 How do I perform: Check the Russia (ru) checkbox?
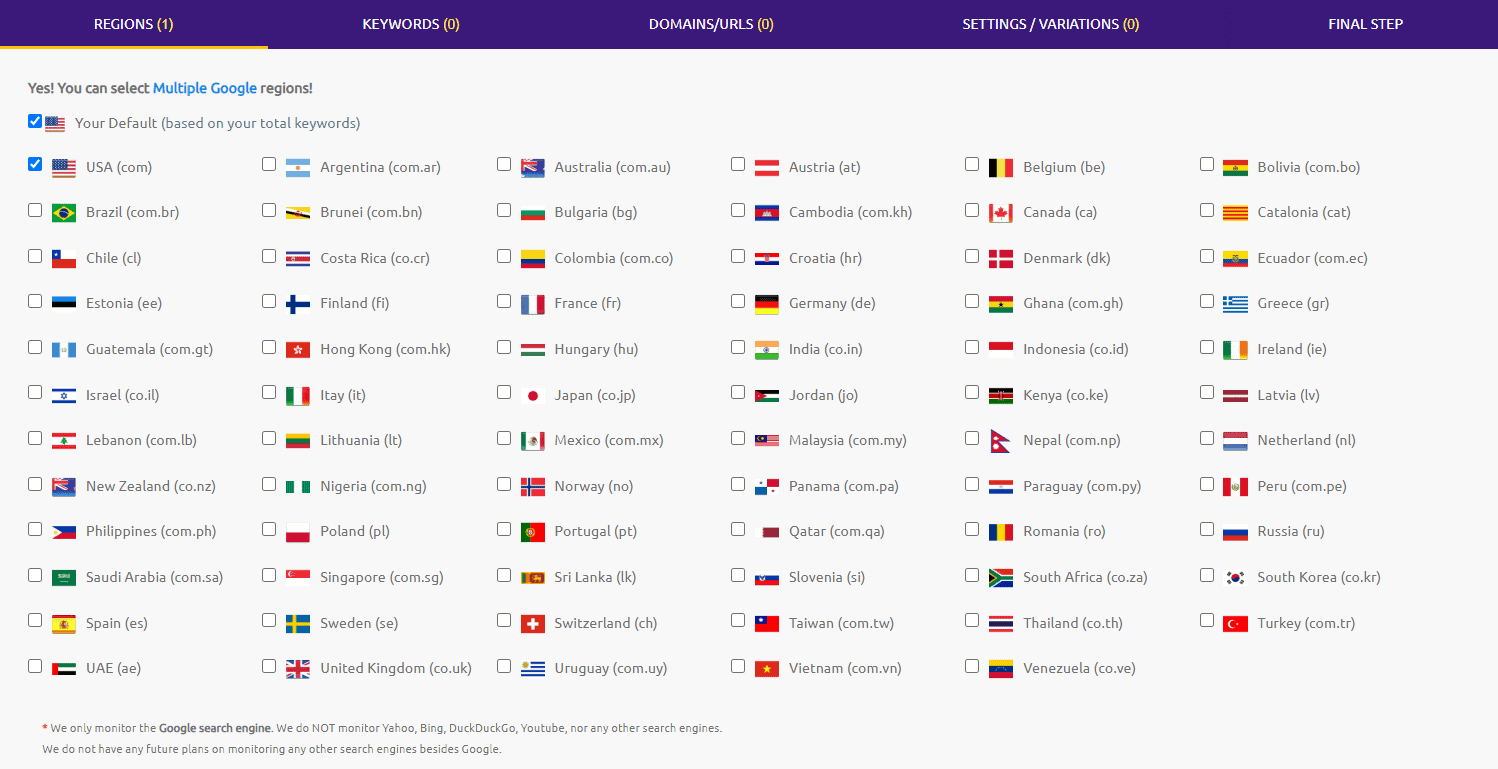(1207, 529)
